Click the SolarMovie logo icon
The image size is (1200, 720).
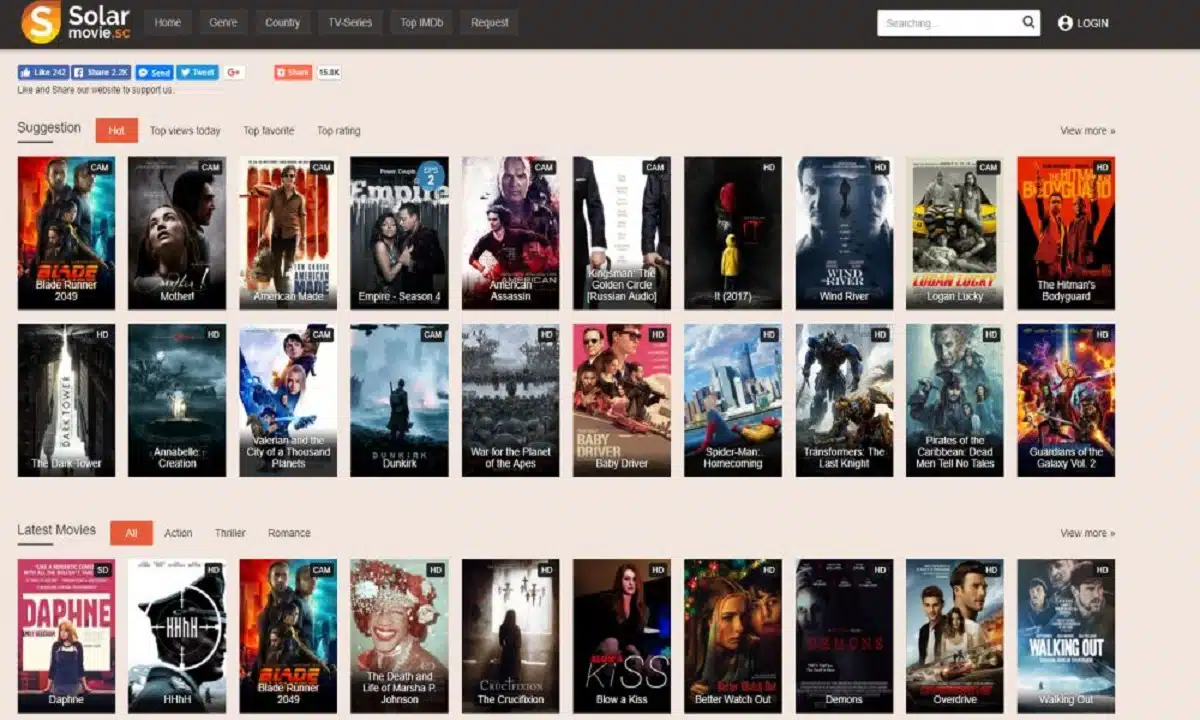tap(41, 22)
